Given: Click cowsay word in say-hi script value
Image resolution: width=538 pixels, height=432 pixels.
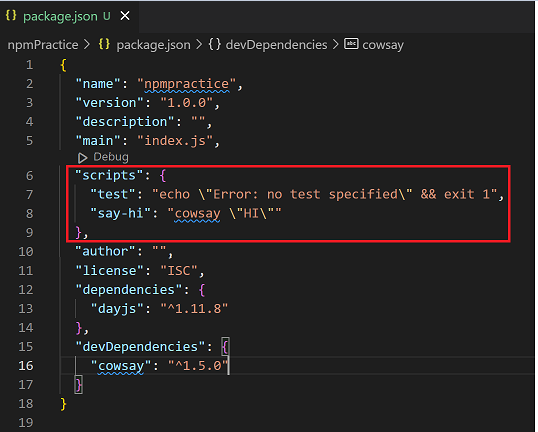Looking at the screenshot, I should pyautogui.click(x=198, y=214).
